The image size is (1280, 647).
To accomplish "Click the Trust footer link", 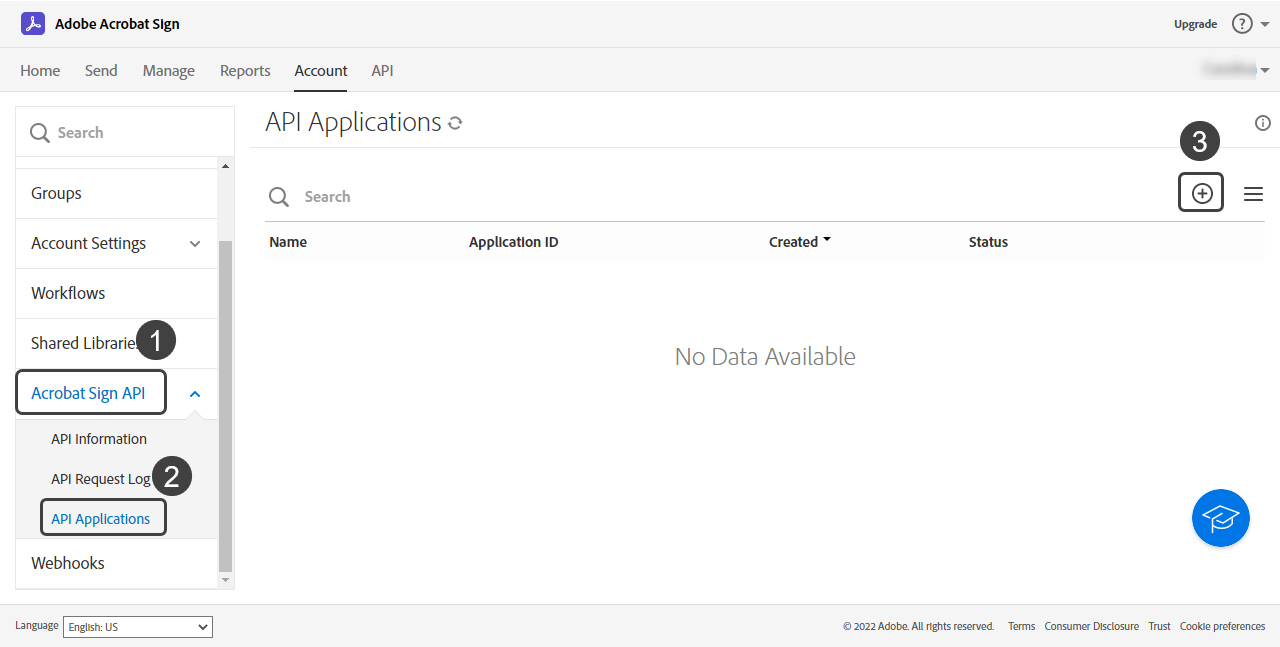I will click(x=1159, y=626).
